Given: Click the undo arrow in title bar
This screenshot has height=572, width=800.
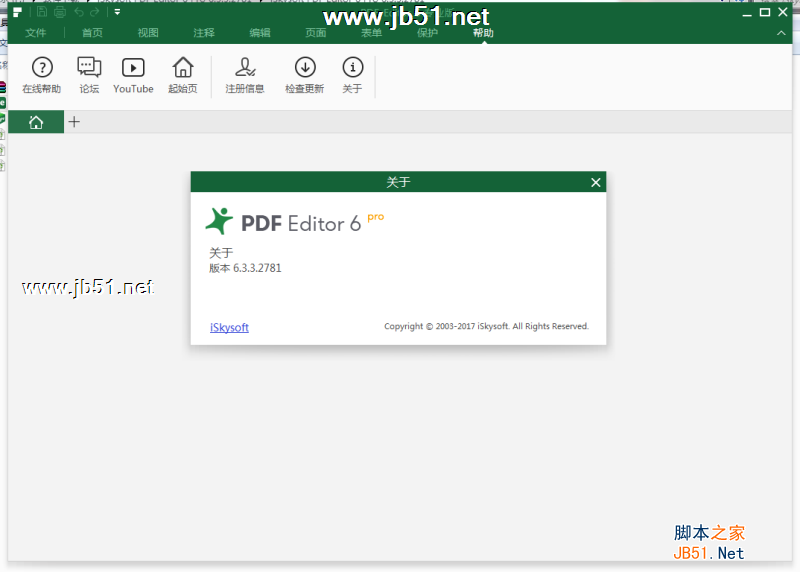Looking at the screenshot, I should (79, 12).
